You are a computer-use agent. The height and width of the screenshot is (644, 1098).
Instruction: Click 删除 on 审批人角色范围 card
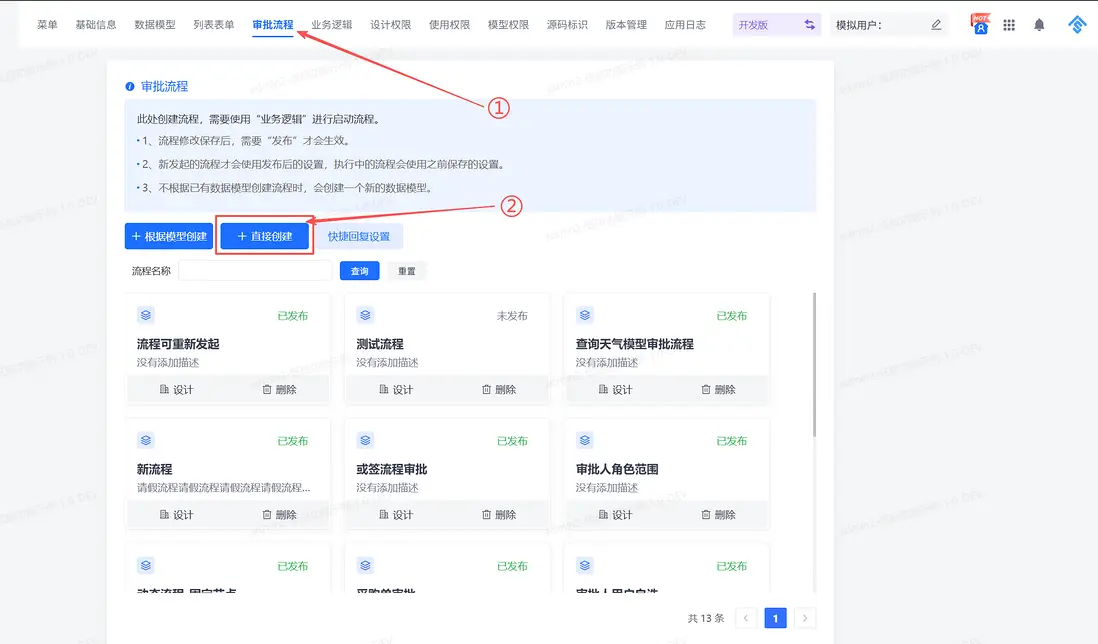tap(718, 514)
